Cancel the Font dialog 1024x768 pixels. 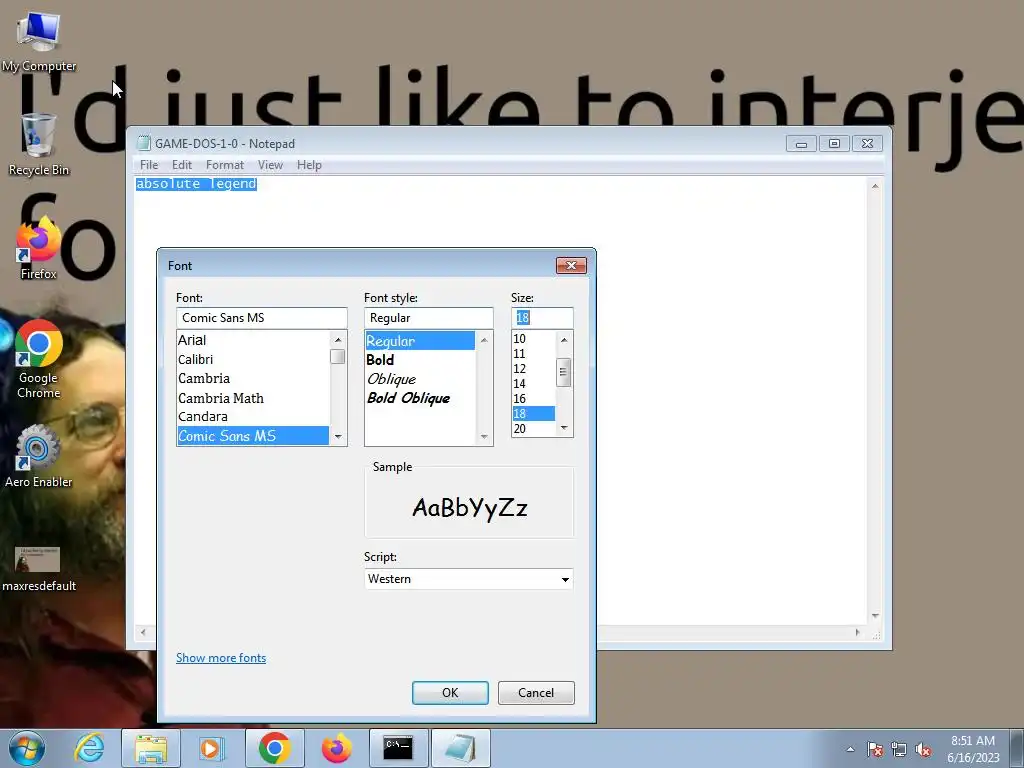[536, 693]
